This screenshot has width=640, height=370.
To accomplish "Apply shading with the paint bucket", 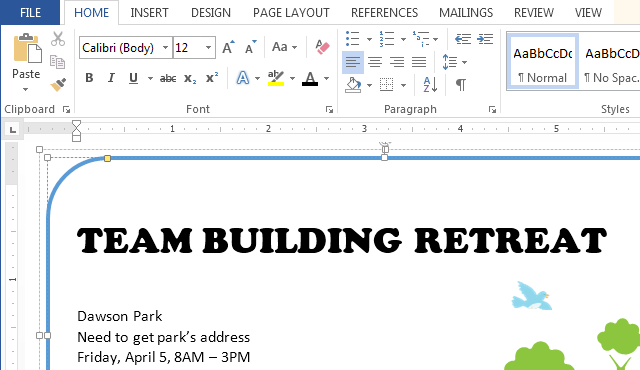I will coord(353,85).
